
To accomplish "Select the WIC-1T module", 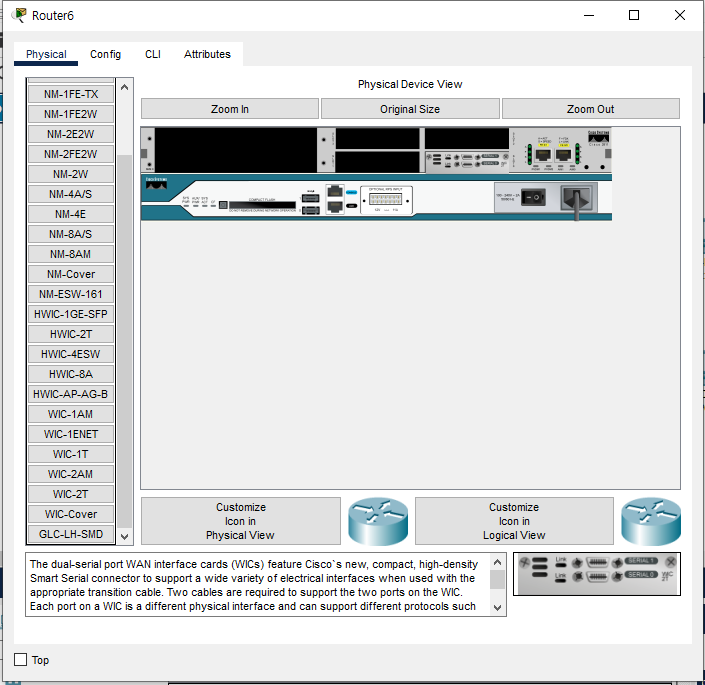I will [x=71, y=454].
